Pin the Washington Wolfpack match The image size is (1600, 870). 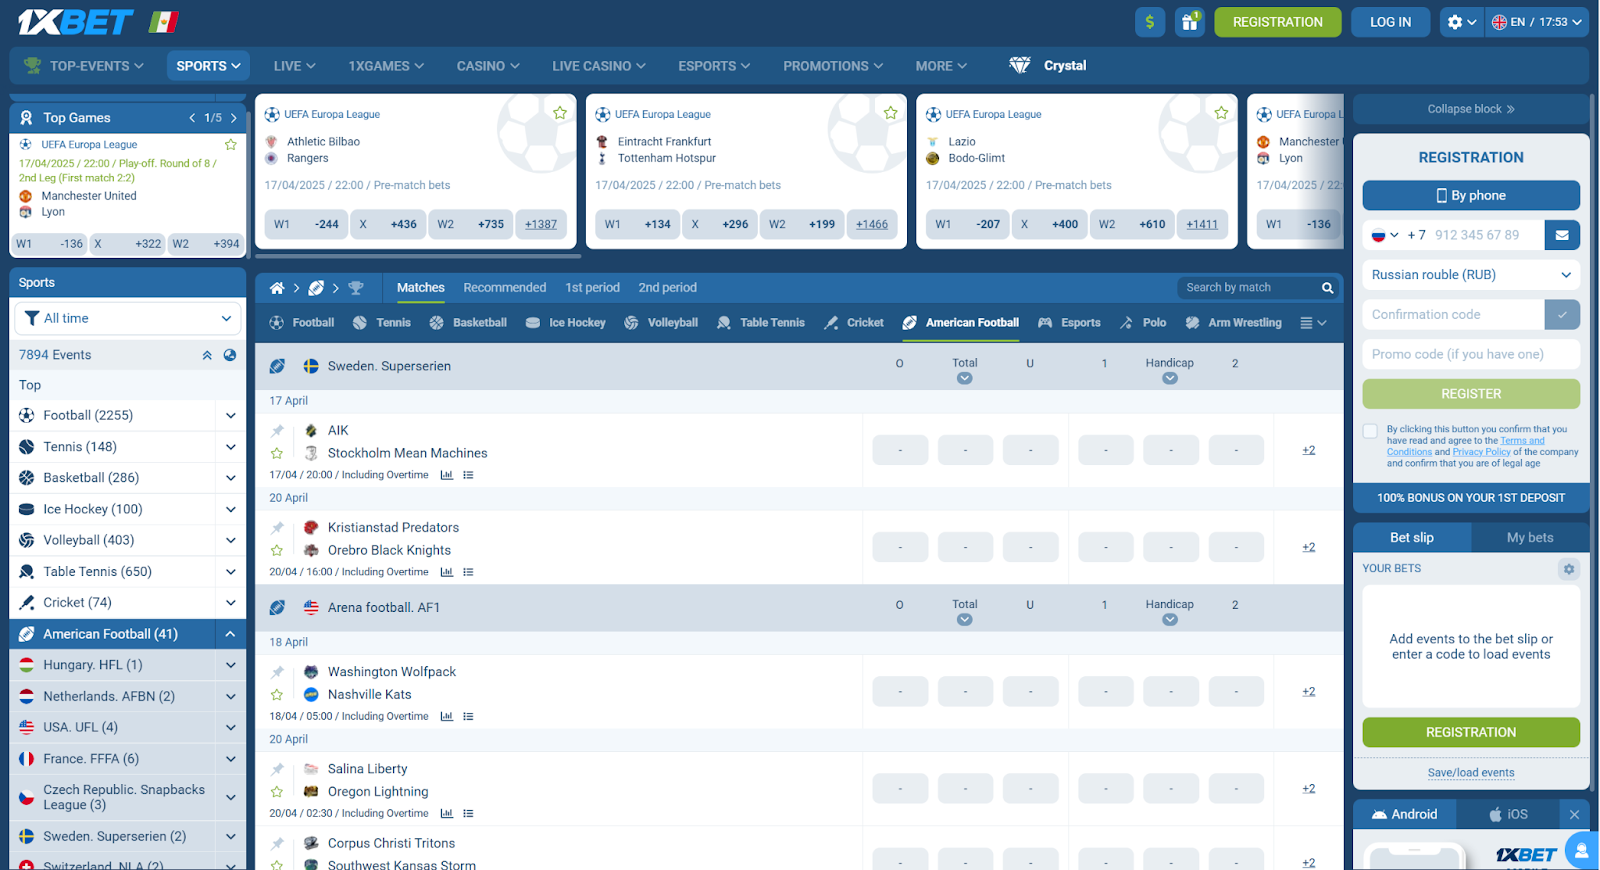(277, 672)
